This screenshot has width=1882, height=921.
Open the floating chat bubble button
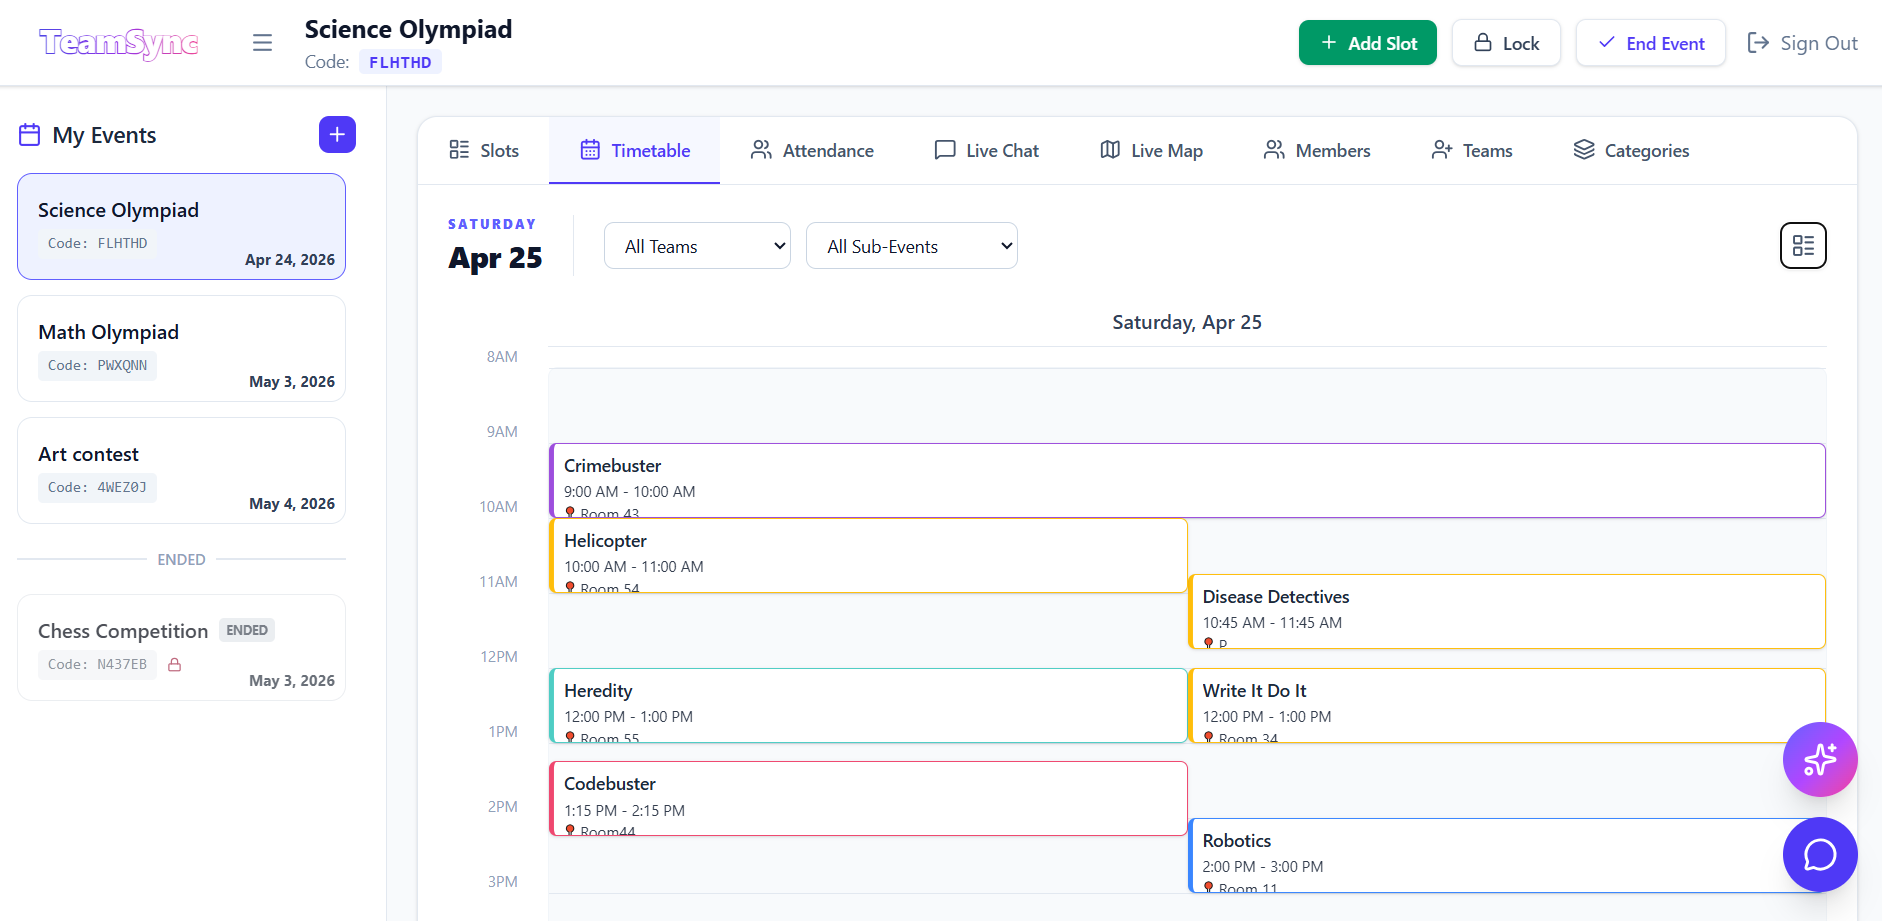[1820, 855]
